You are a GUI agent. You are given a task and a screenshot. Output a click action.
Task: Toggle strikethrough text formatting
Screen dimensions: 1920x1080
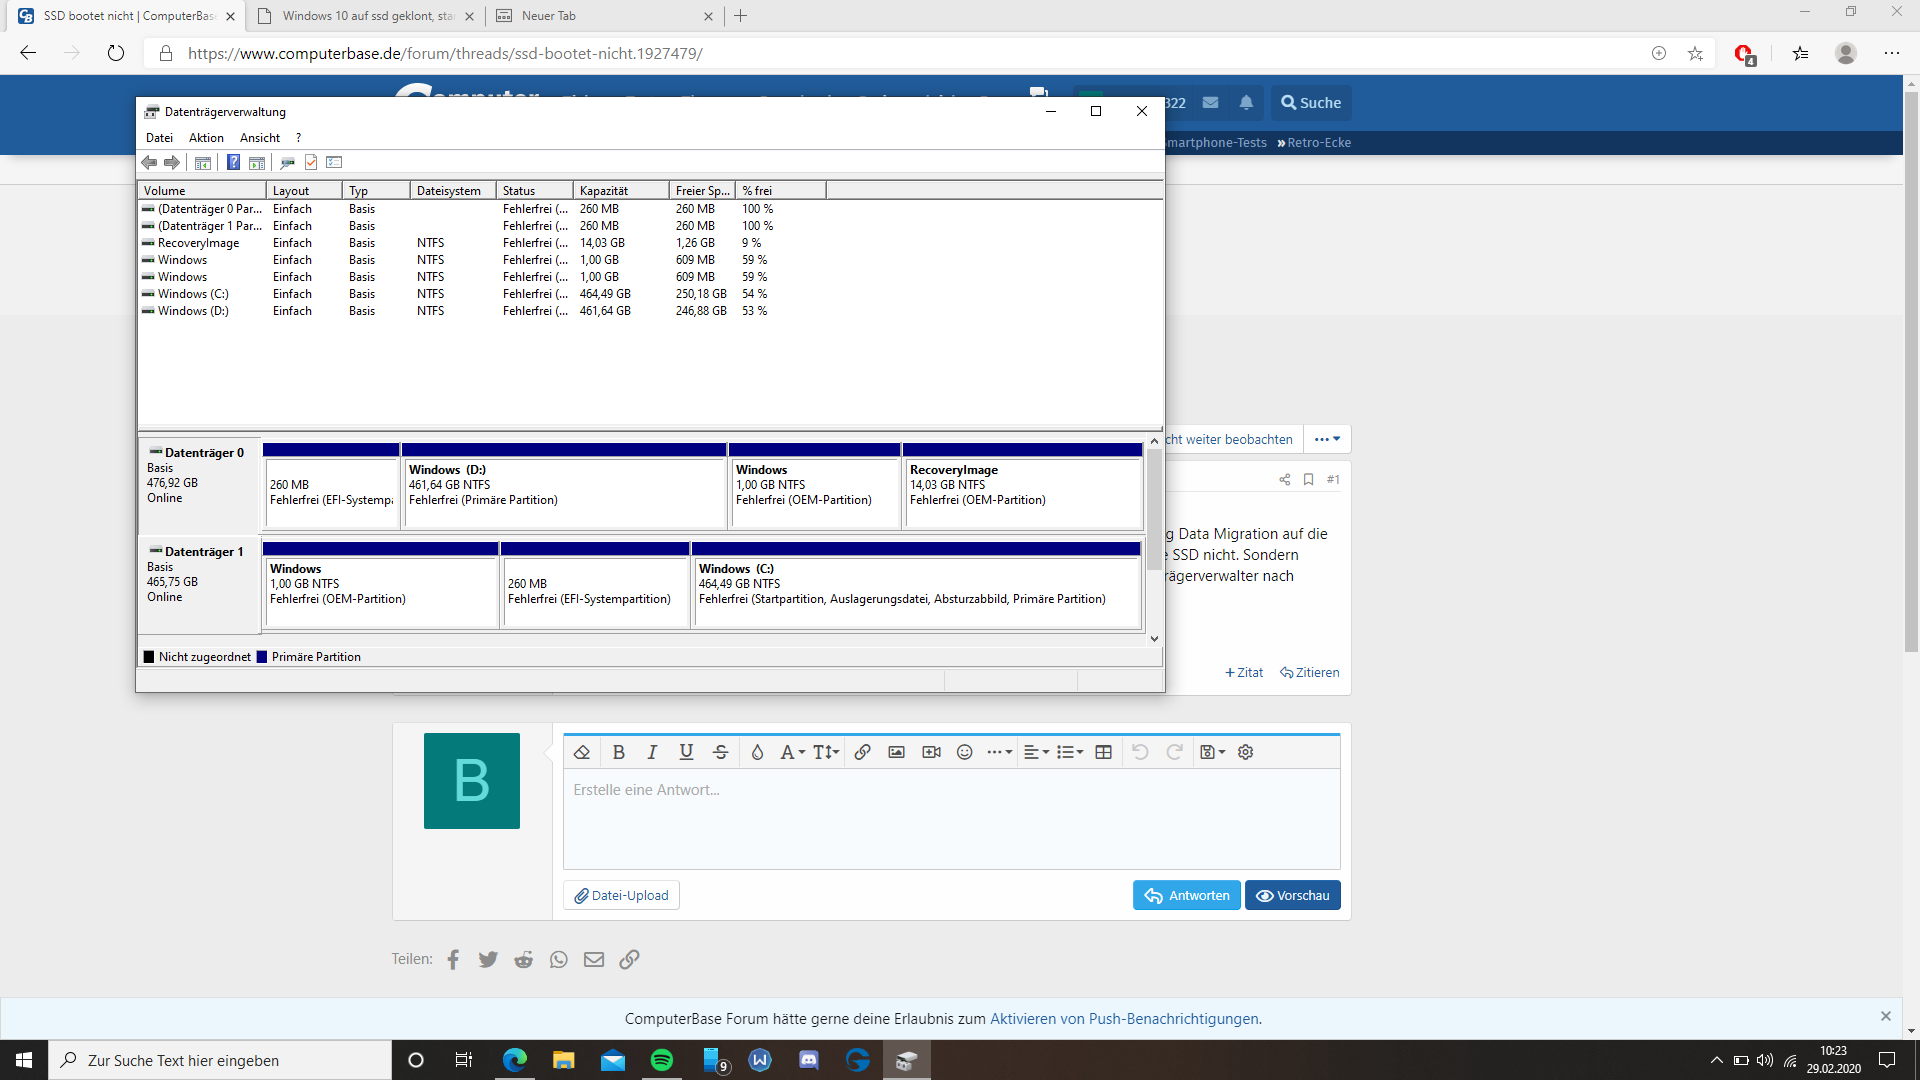tap(720, 752)
